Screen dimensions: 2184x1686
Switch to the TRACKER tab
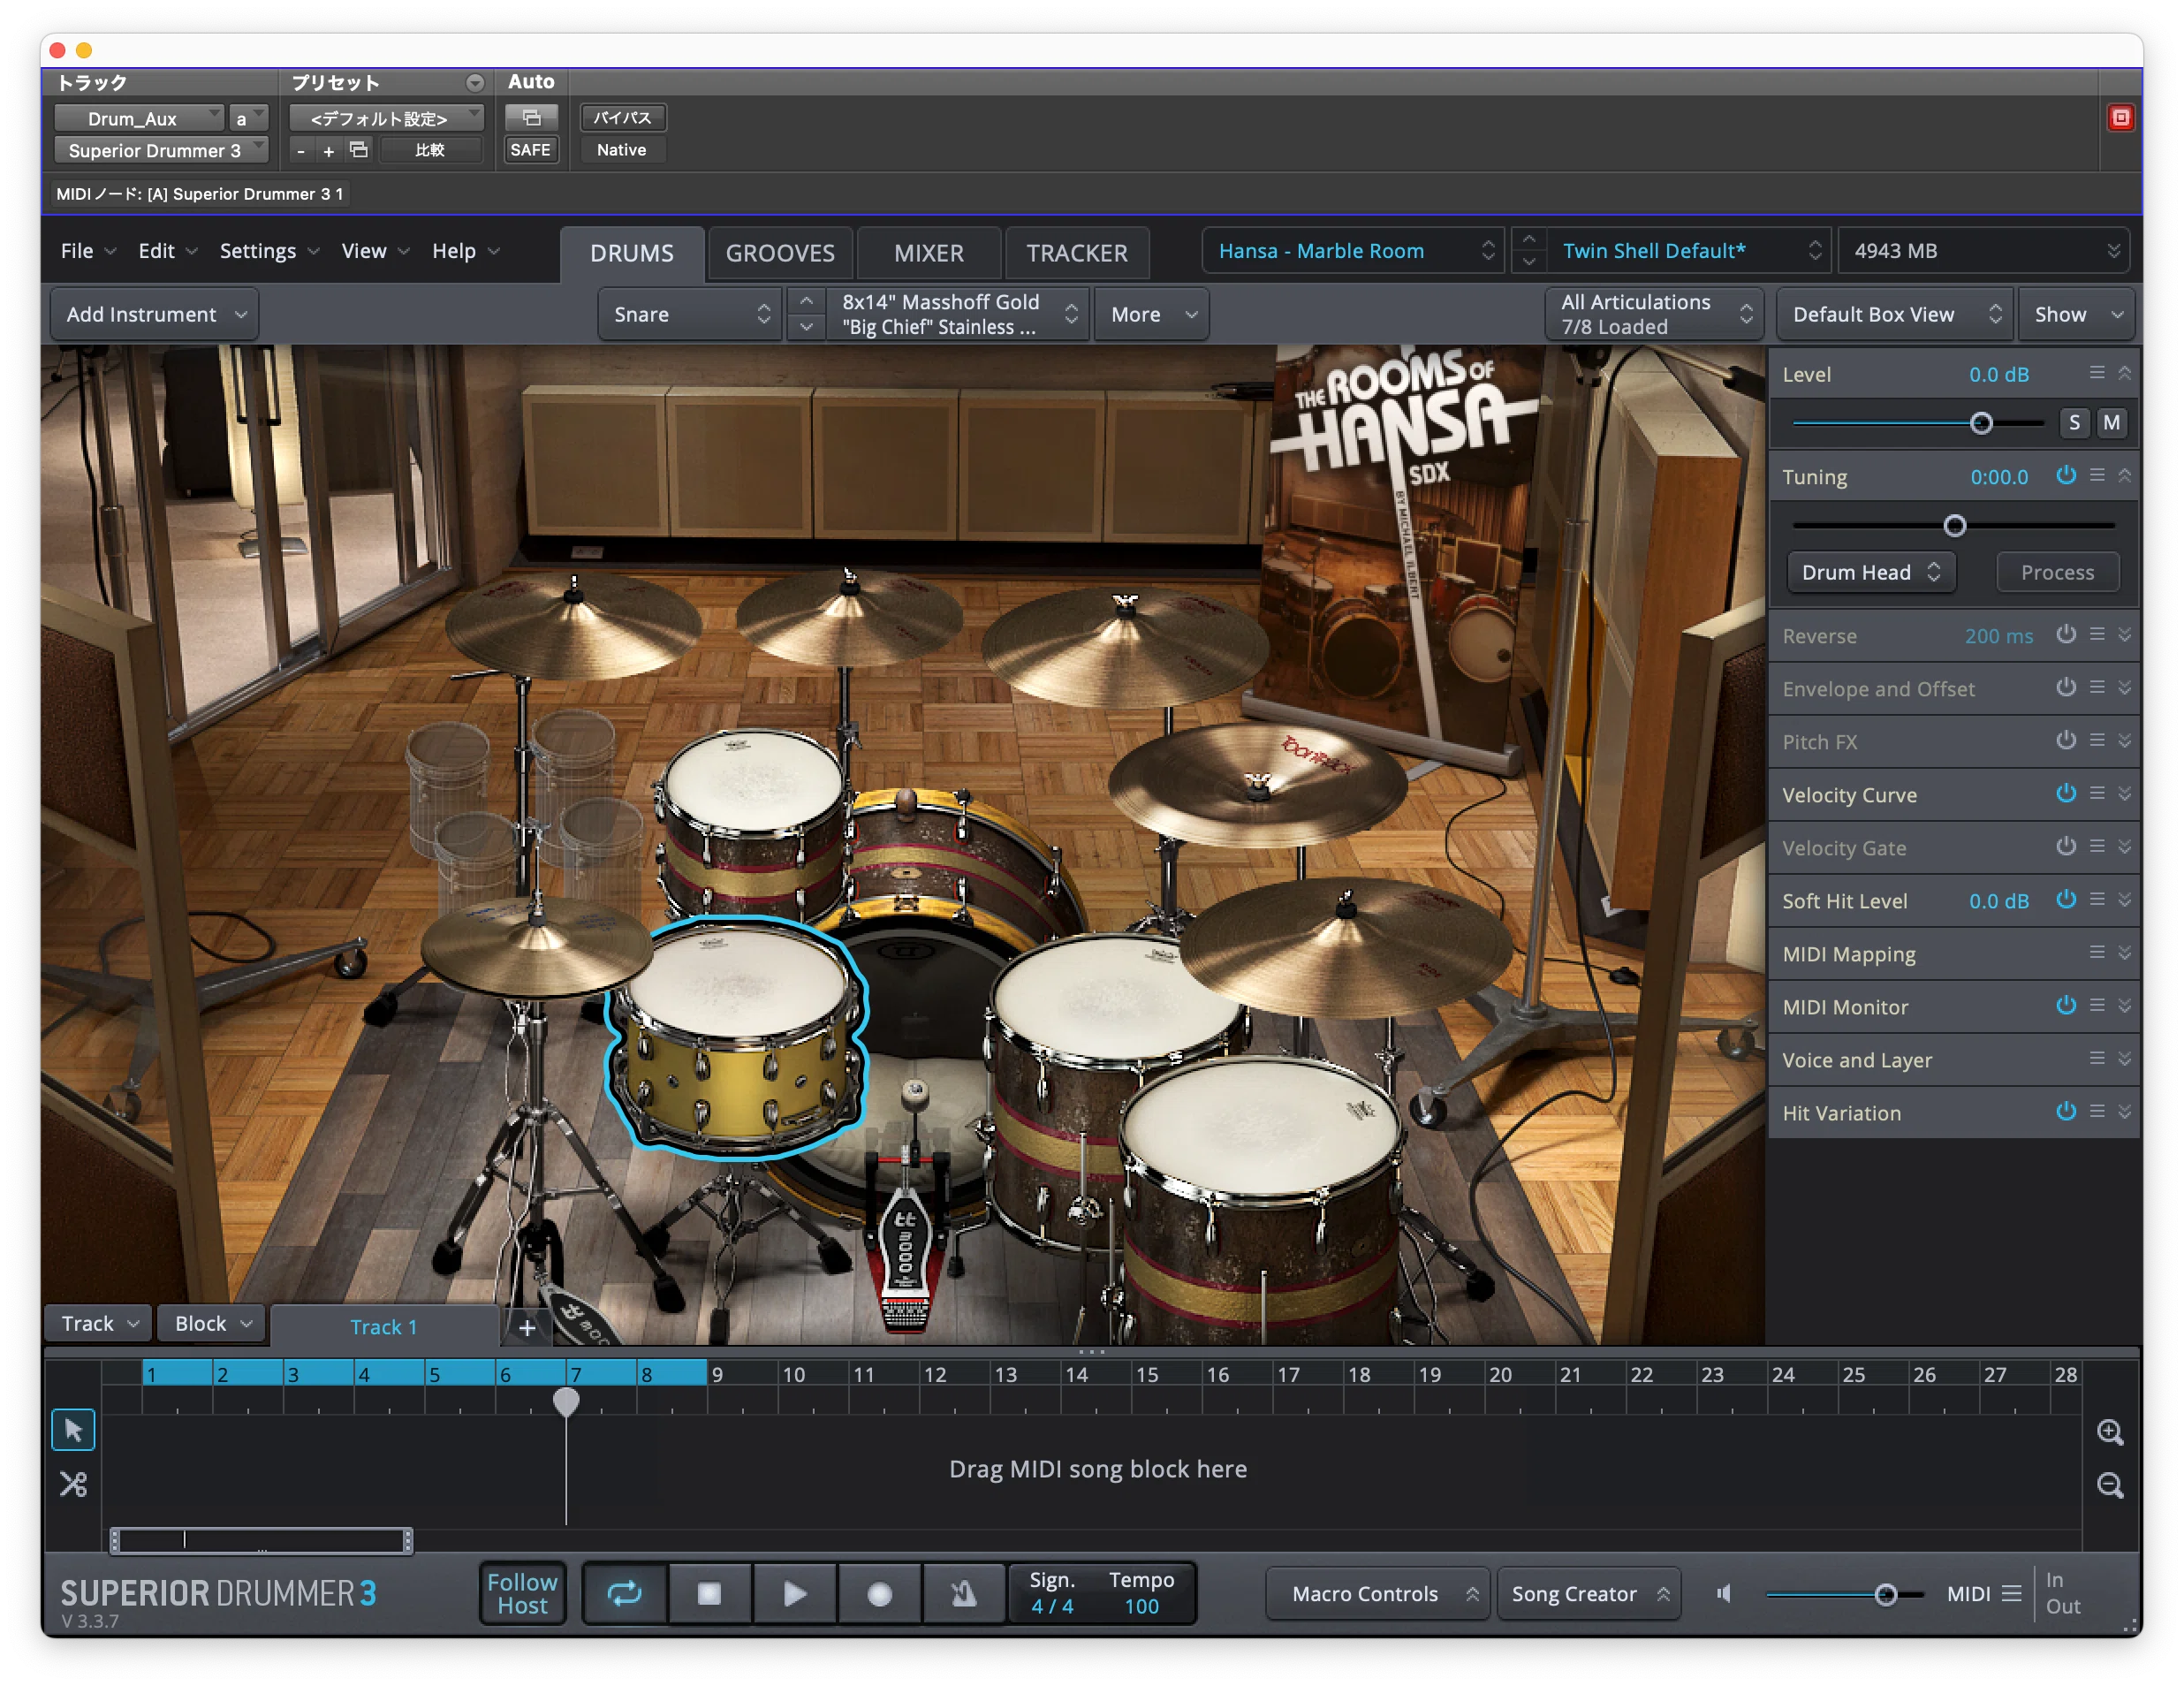point(1077,253)
